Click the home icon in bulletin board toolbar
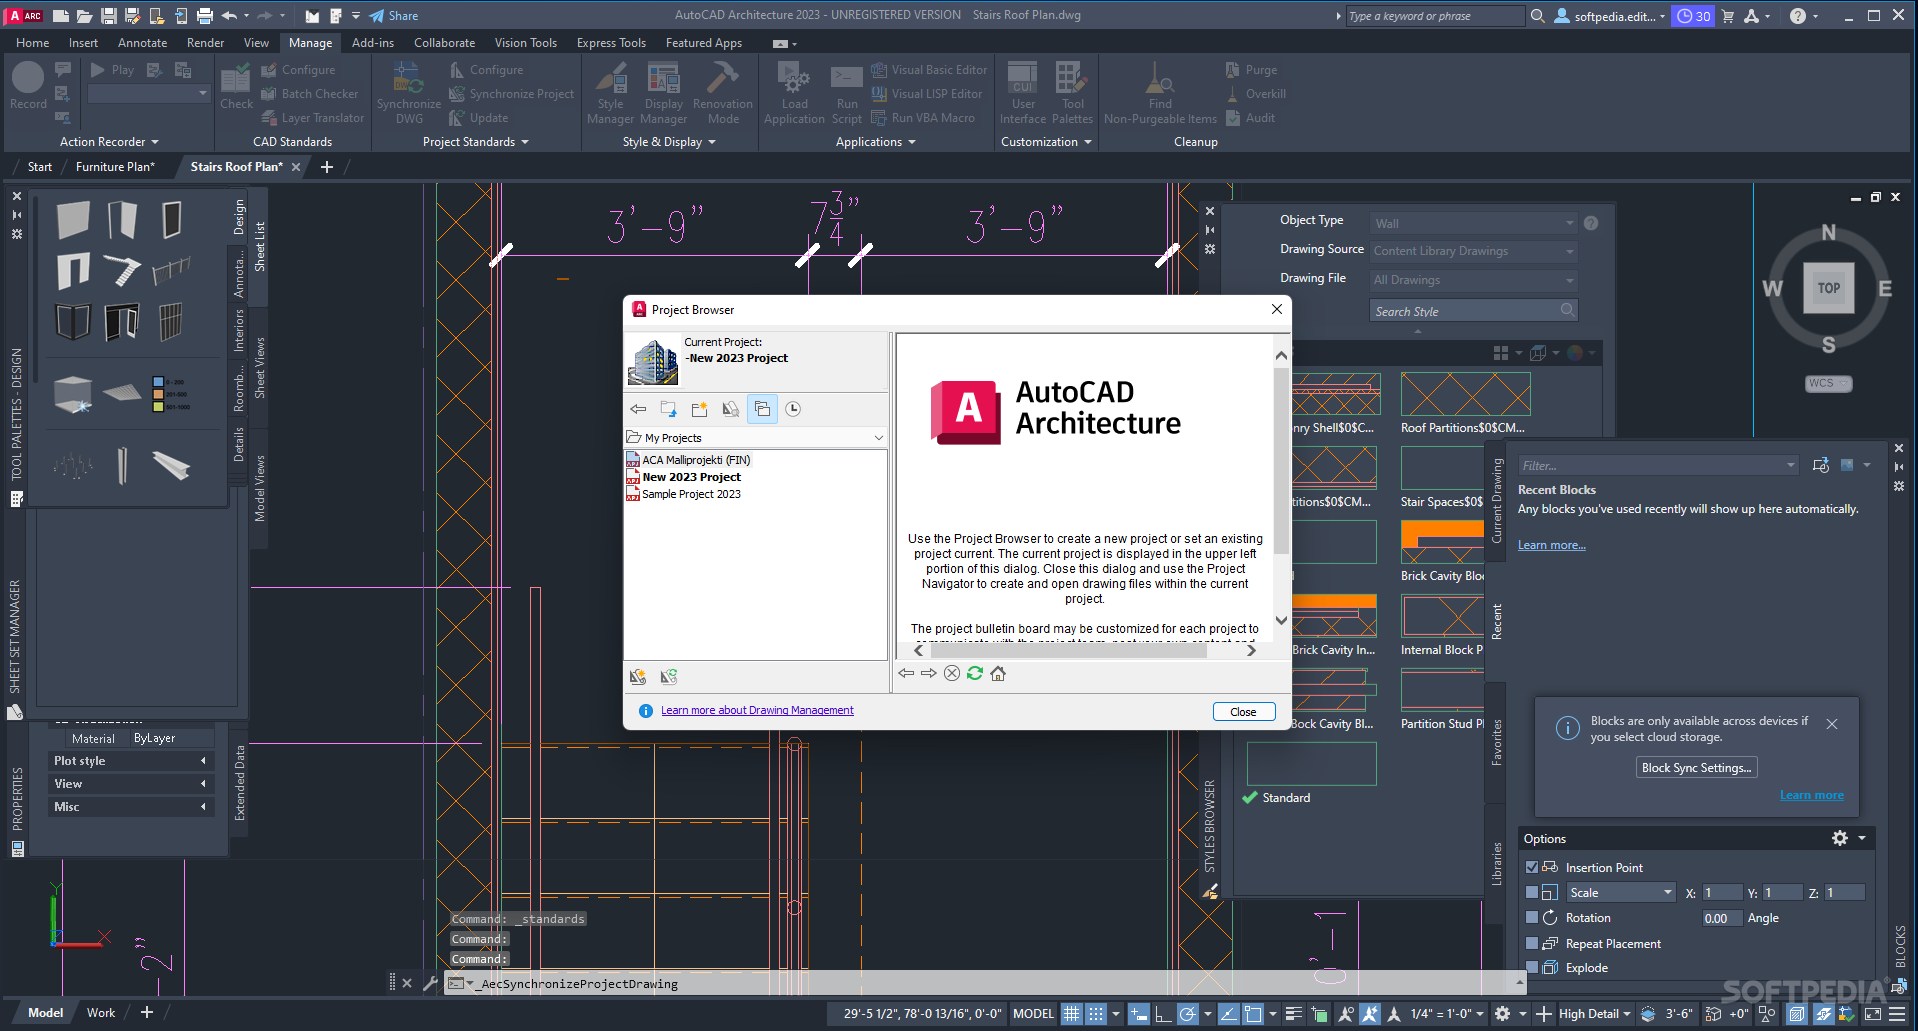1918x1031 pixels. point(998,673)
